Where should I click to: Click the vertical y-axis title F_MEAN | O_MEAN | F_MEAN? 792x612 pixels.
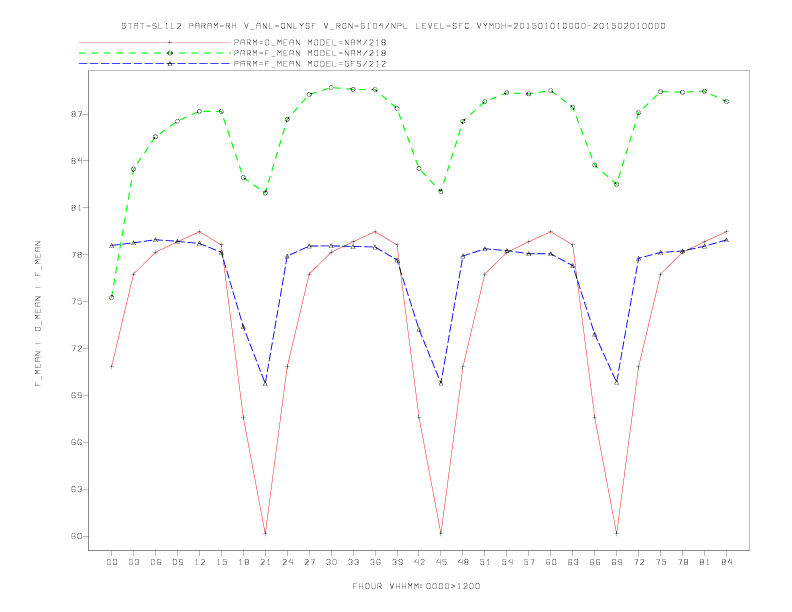point(38,314)
